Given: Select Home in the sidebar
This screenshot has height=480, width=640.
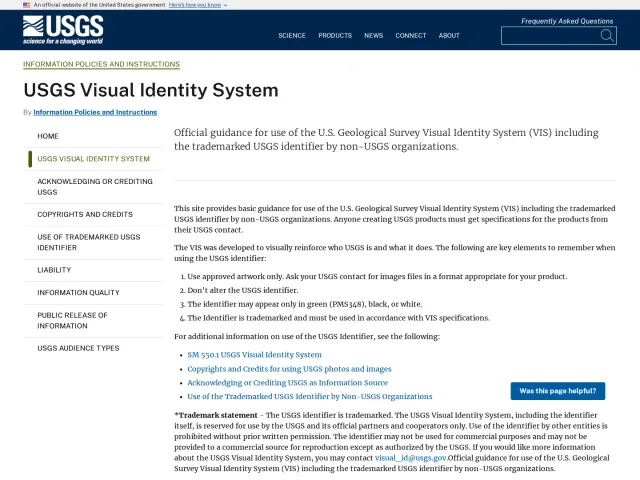Looking at the screenshot, I should click(48, 136).
